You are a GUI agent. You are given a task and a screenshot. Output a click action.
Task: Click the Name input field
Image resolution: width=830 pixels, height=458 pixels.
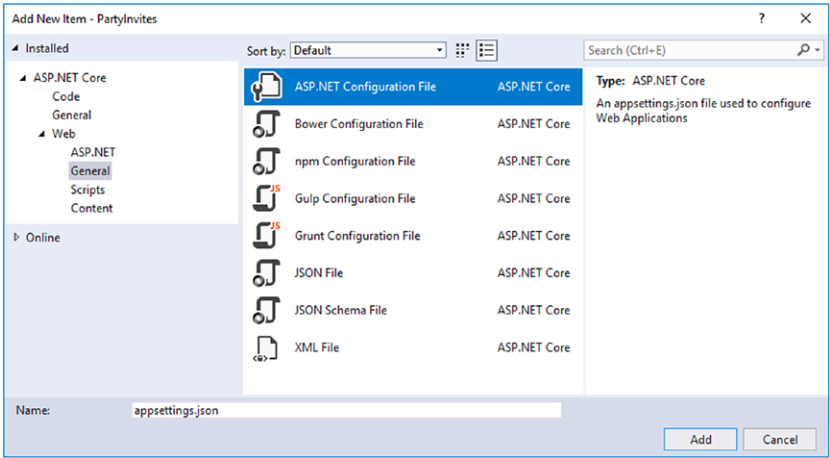pos(346,410)
